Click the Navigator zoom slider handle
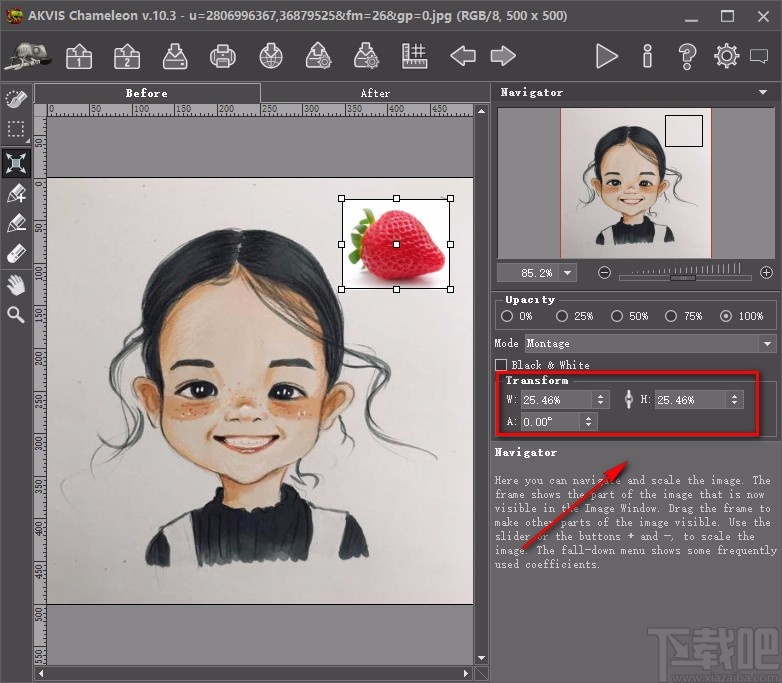The height and width of the screenshot is (683, 782). pyautogui.click(x=683, y=276)
